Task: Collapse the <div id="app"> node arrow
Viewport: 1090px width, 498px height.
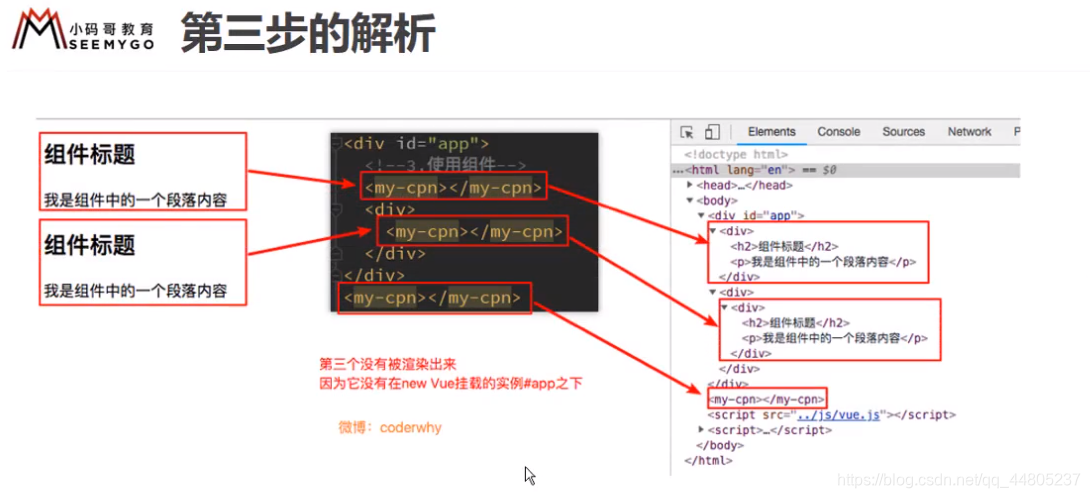Action: pyautogui.click(x=701, y=216)
